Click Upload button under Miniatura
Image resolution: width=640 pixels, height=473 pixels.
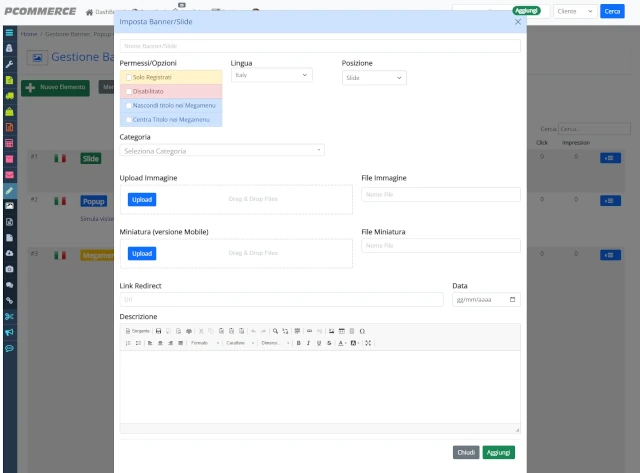pos(142,253)
